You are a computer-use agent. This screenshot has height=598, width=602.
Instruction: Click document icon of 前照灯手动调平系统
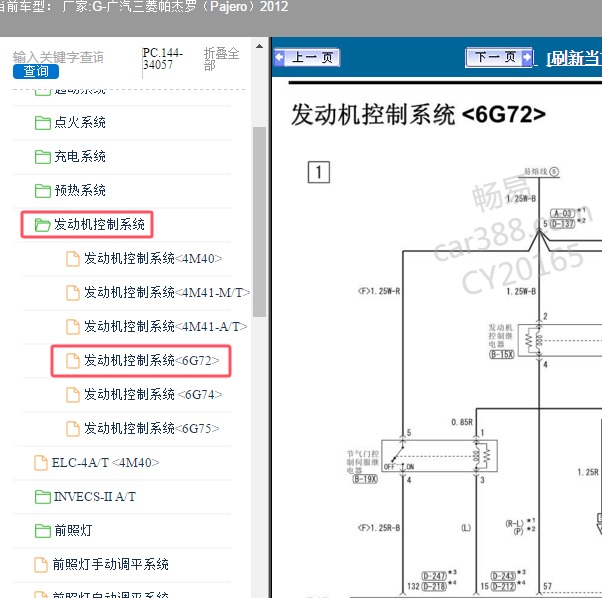41,565
